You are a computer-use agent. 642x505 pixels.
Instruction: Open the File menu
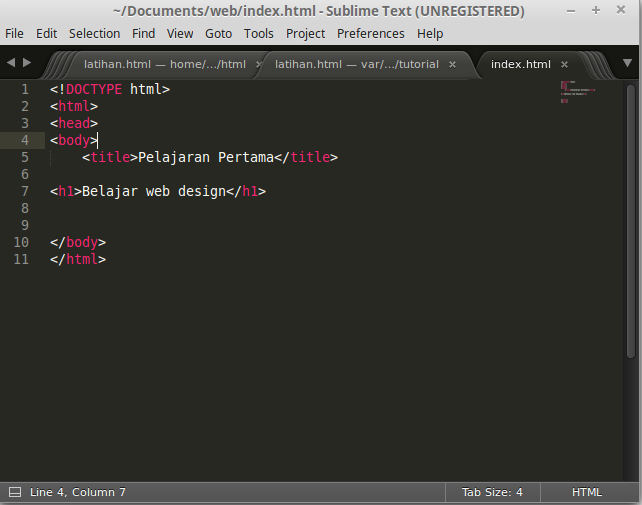(x=14, y=34)
